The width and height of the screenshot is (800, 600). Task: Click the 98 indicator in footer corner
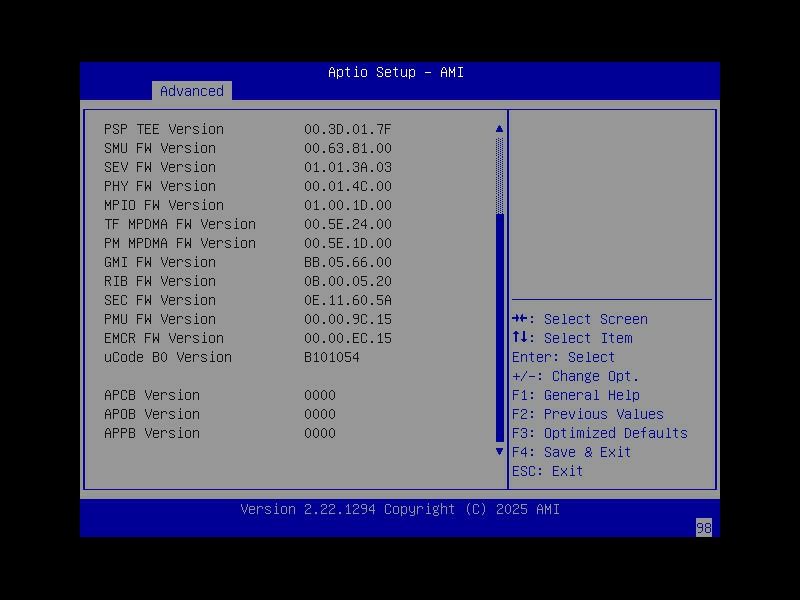pyautogui.click(x=704, y=528)
